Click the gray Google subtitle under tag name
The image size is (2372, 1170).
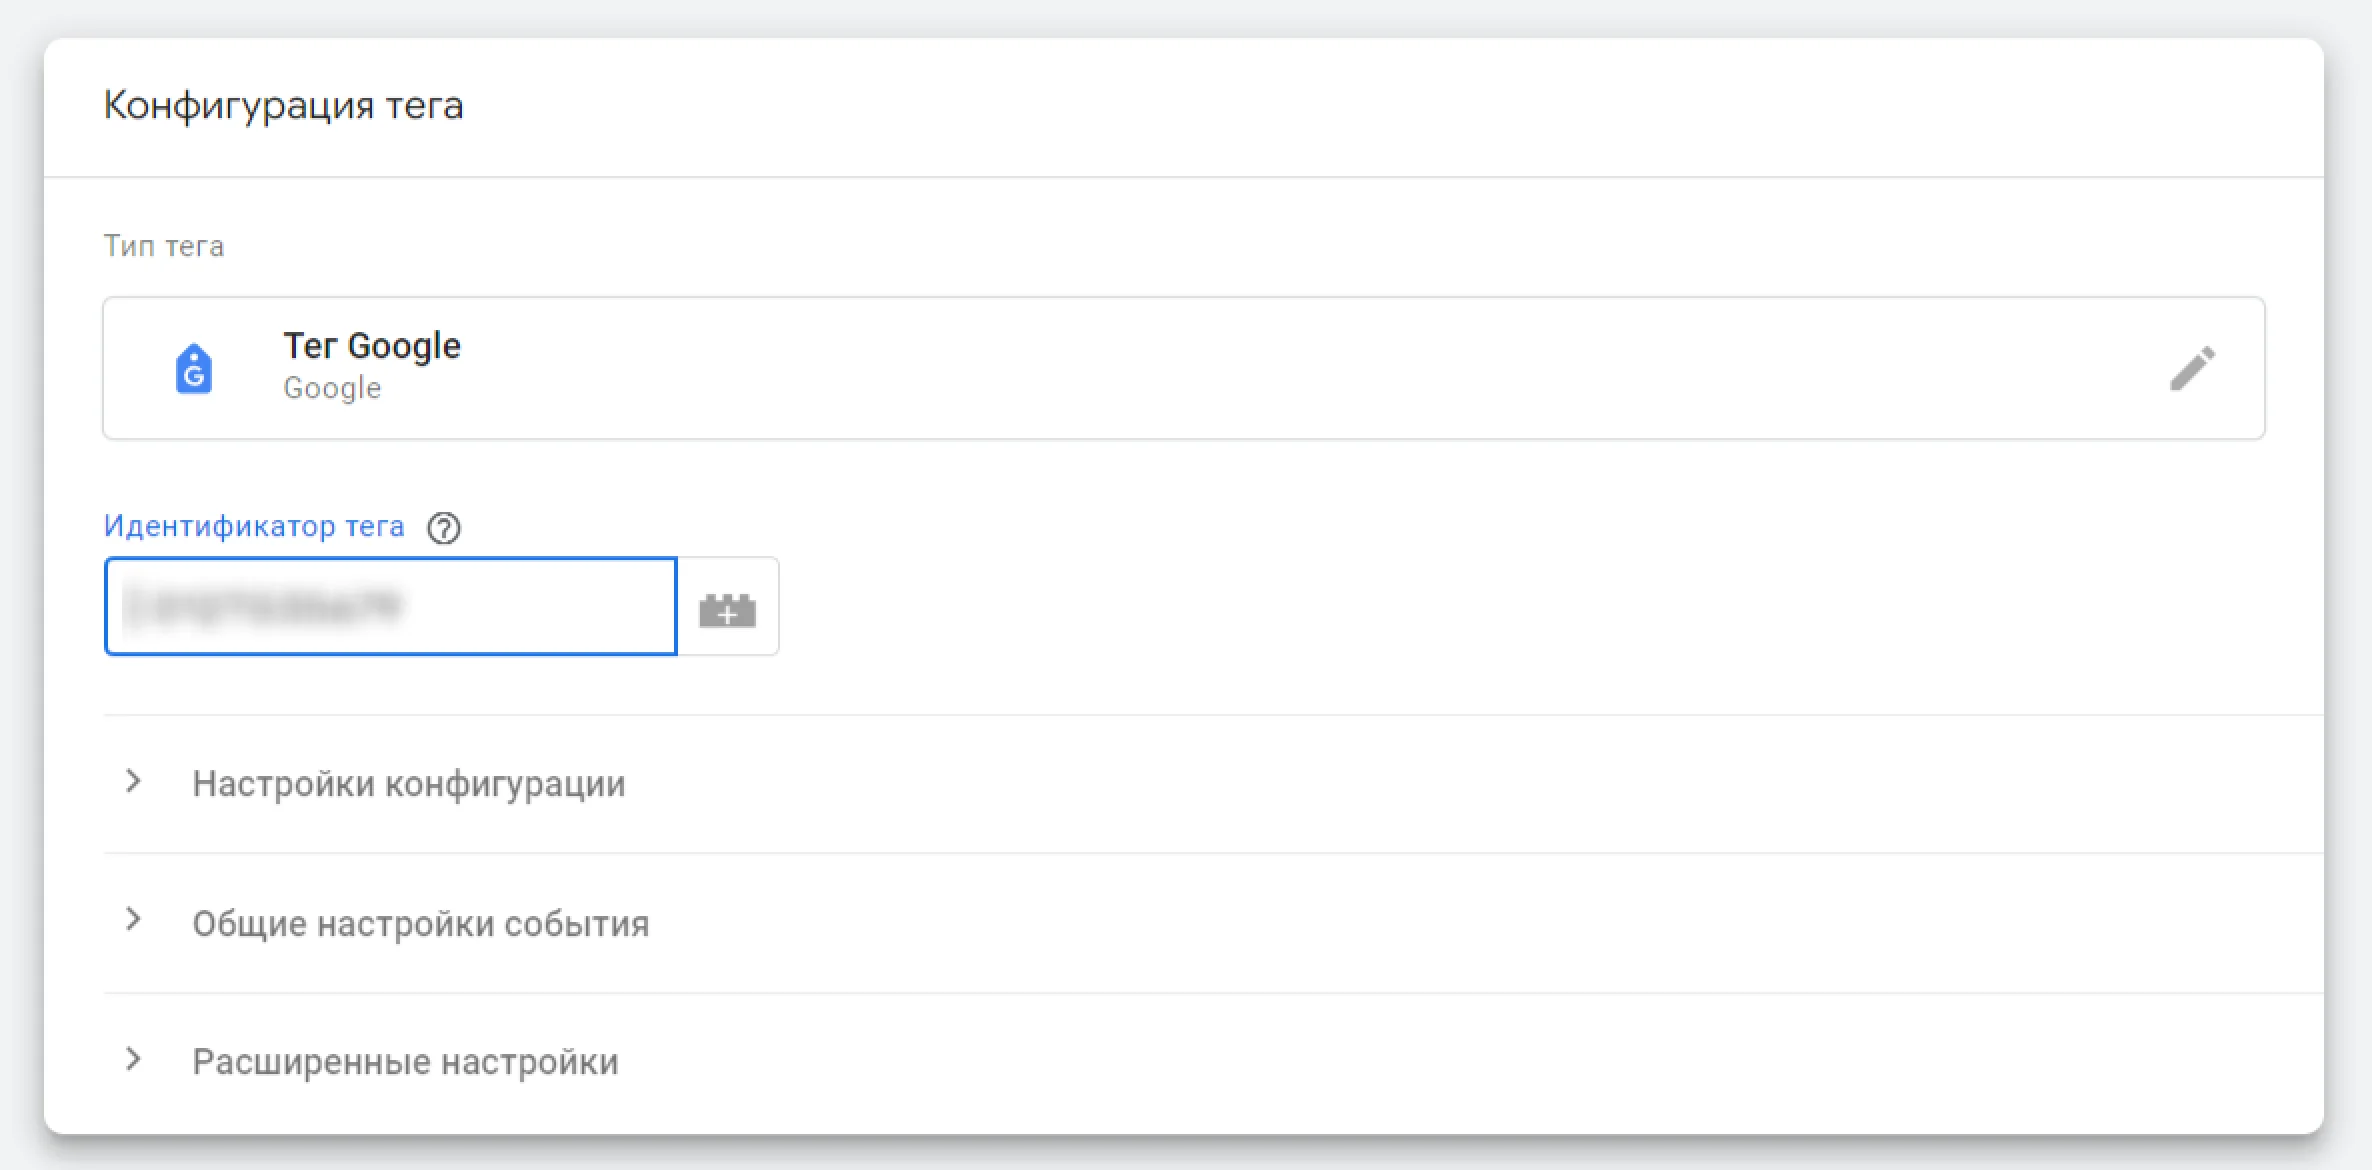(x=332, y=388)
